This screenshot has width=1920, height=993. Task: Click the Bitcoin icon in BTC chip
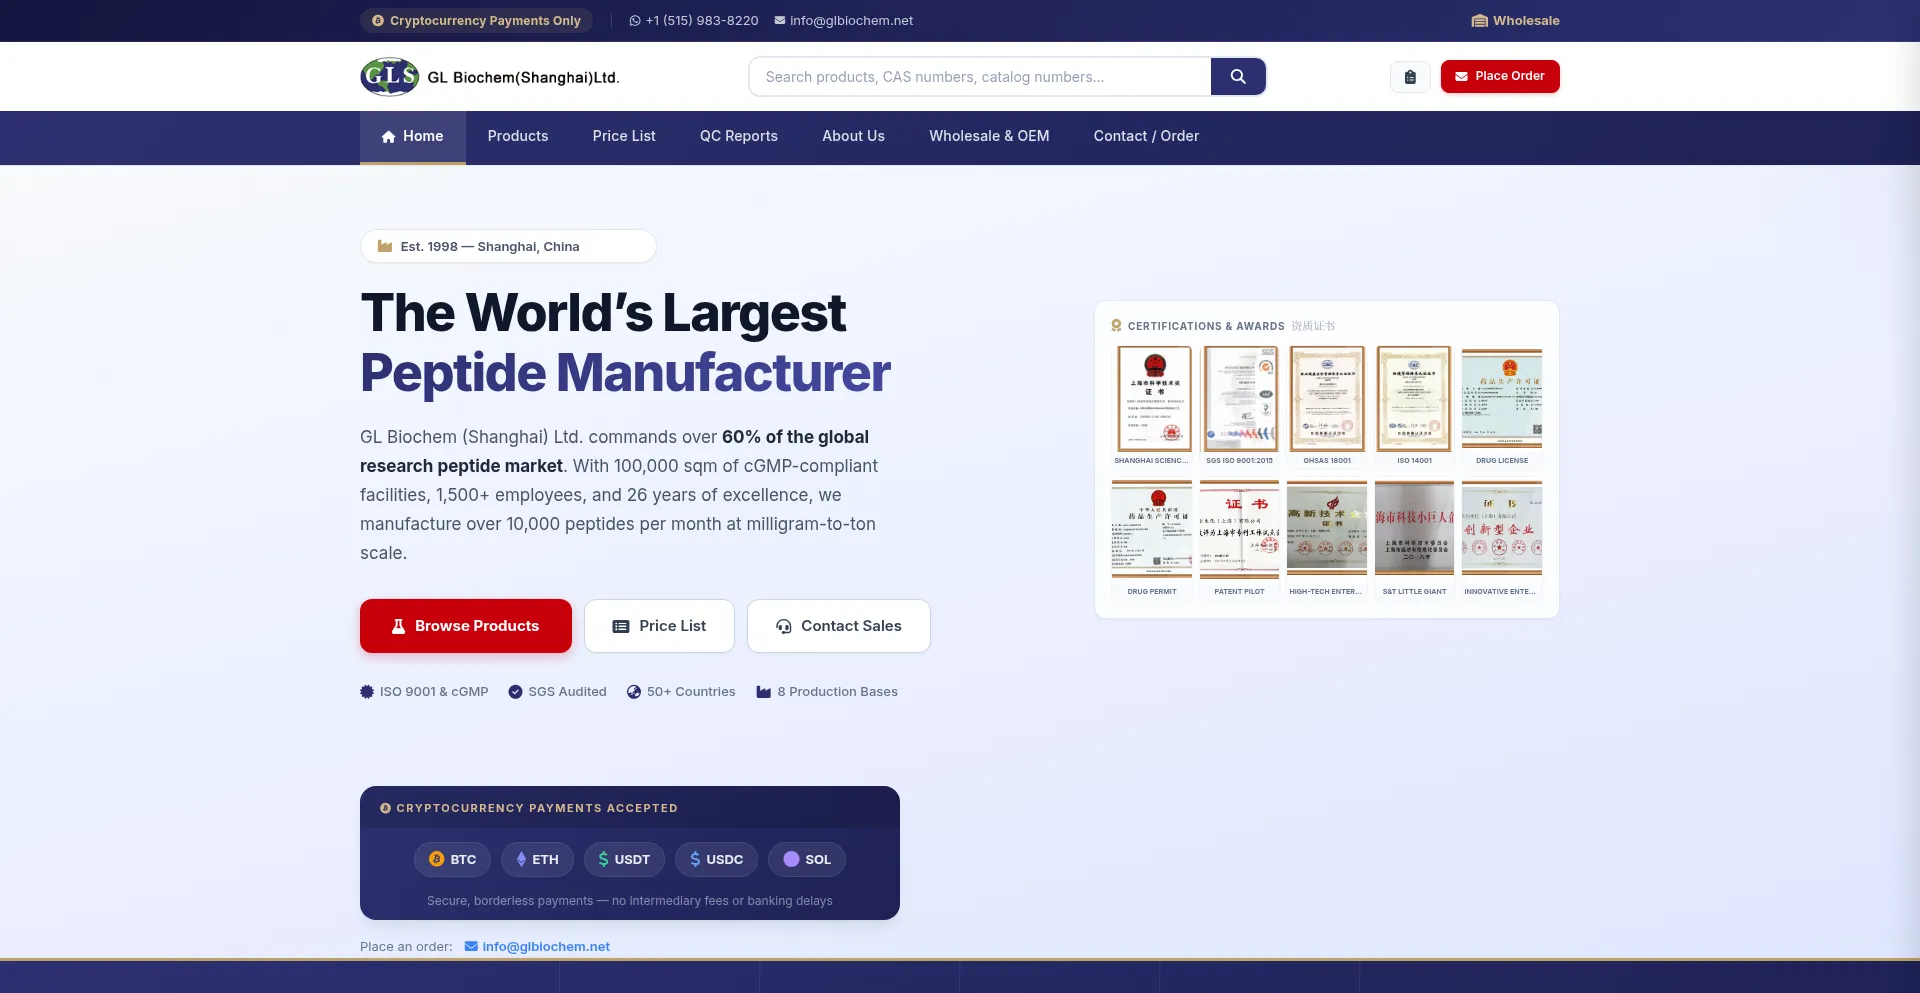click(x=437, y=859)
